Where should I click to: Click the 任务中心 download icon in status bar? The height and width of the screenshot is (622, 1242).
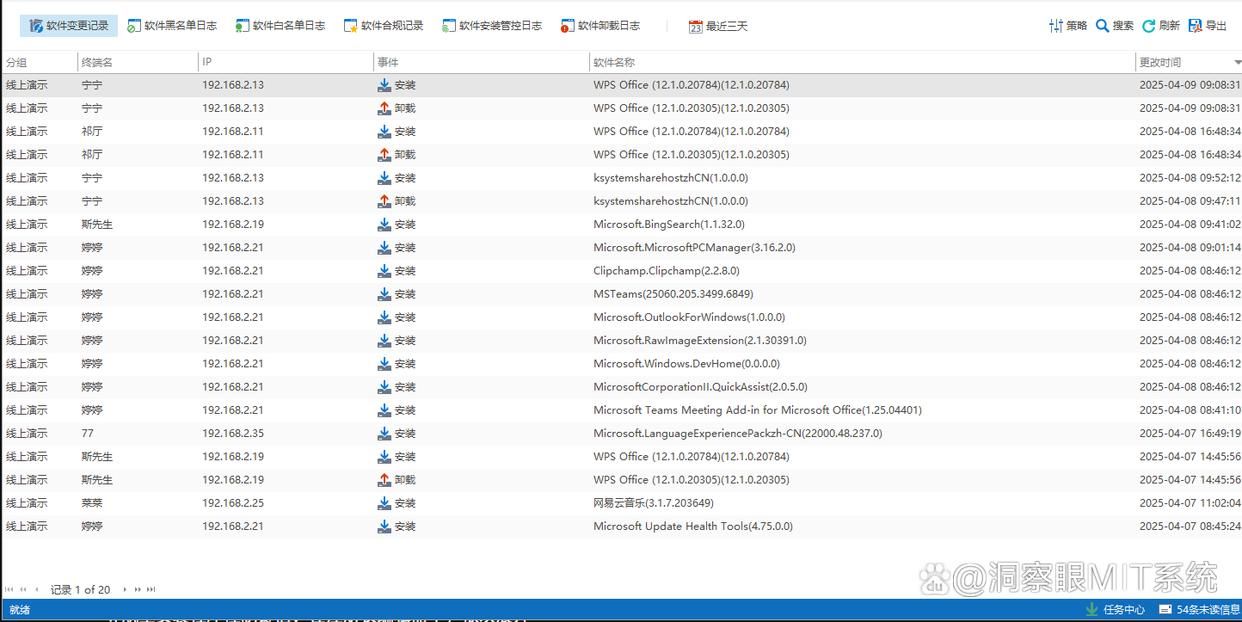[x=1091, y=610]
